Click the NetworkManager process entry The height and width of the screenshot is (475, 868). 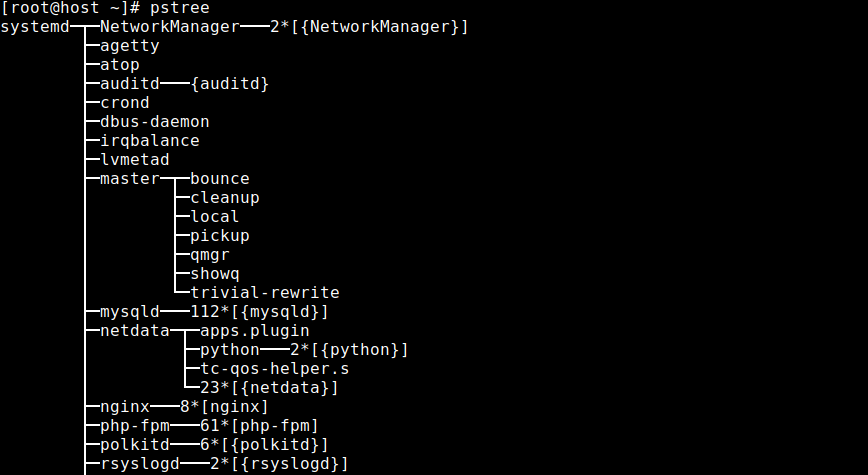point(169,27)
